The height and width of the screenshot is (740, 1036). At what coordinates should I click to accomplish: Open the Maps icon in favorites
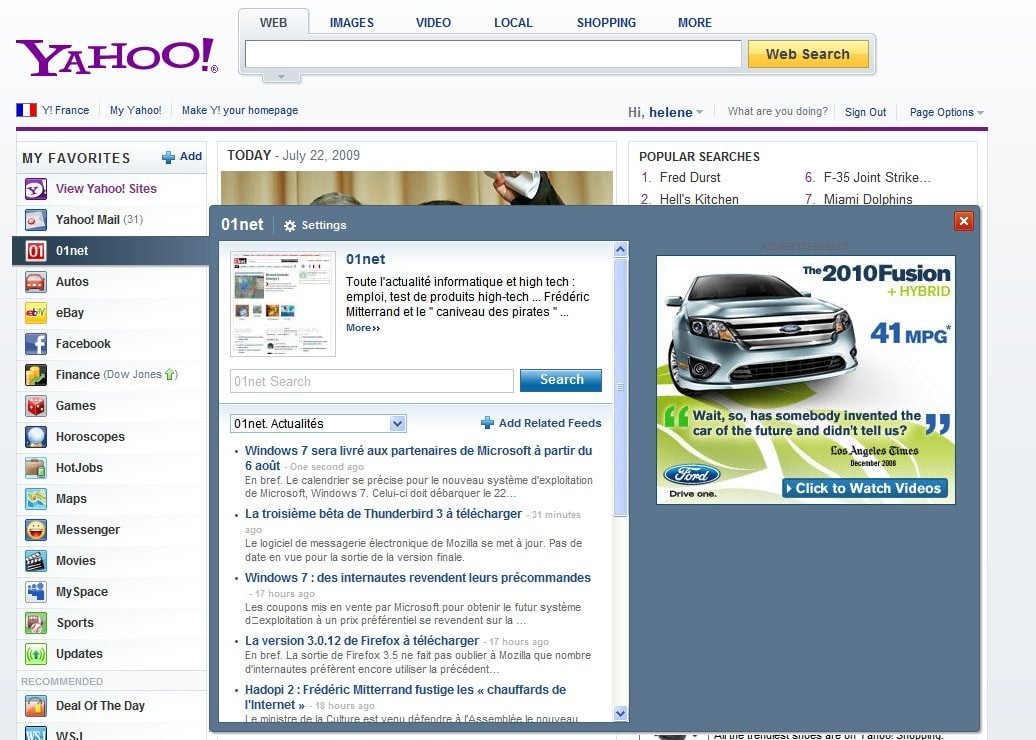pos(36,499)
